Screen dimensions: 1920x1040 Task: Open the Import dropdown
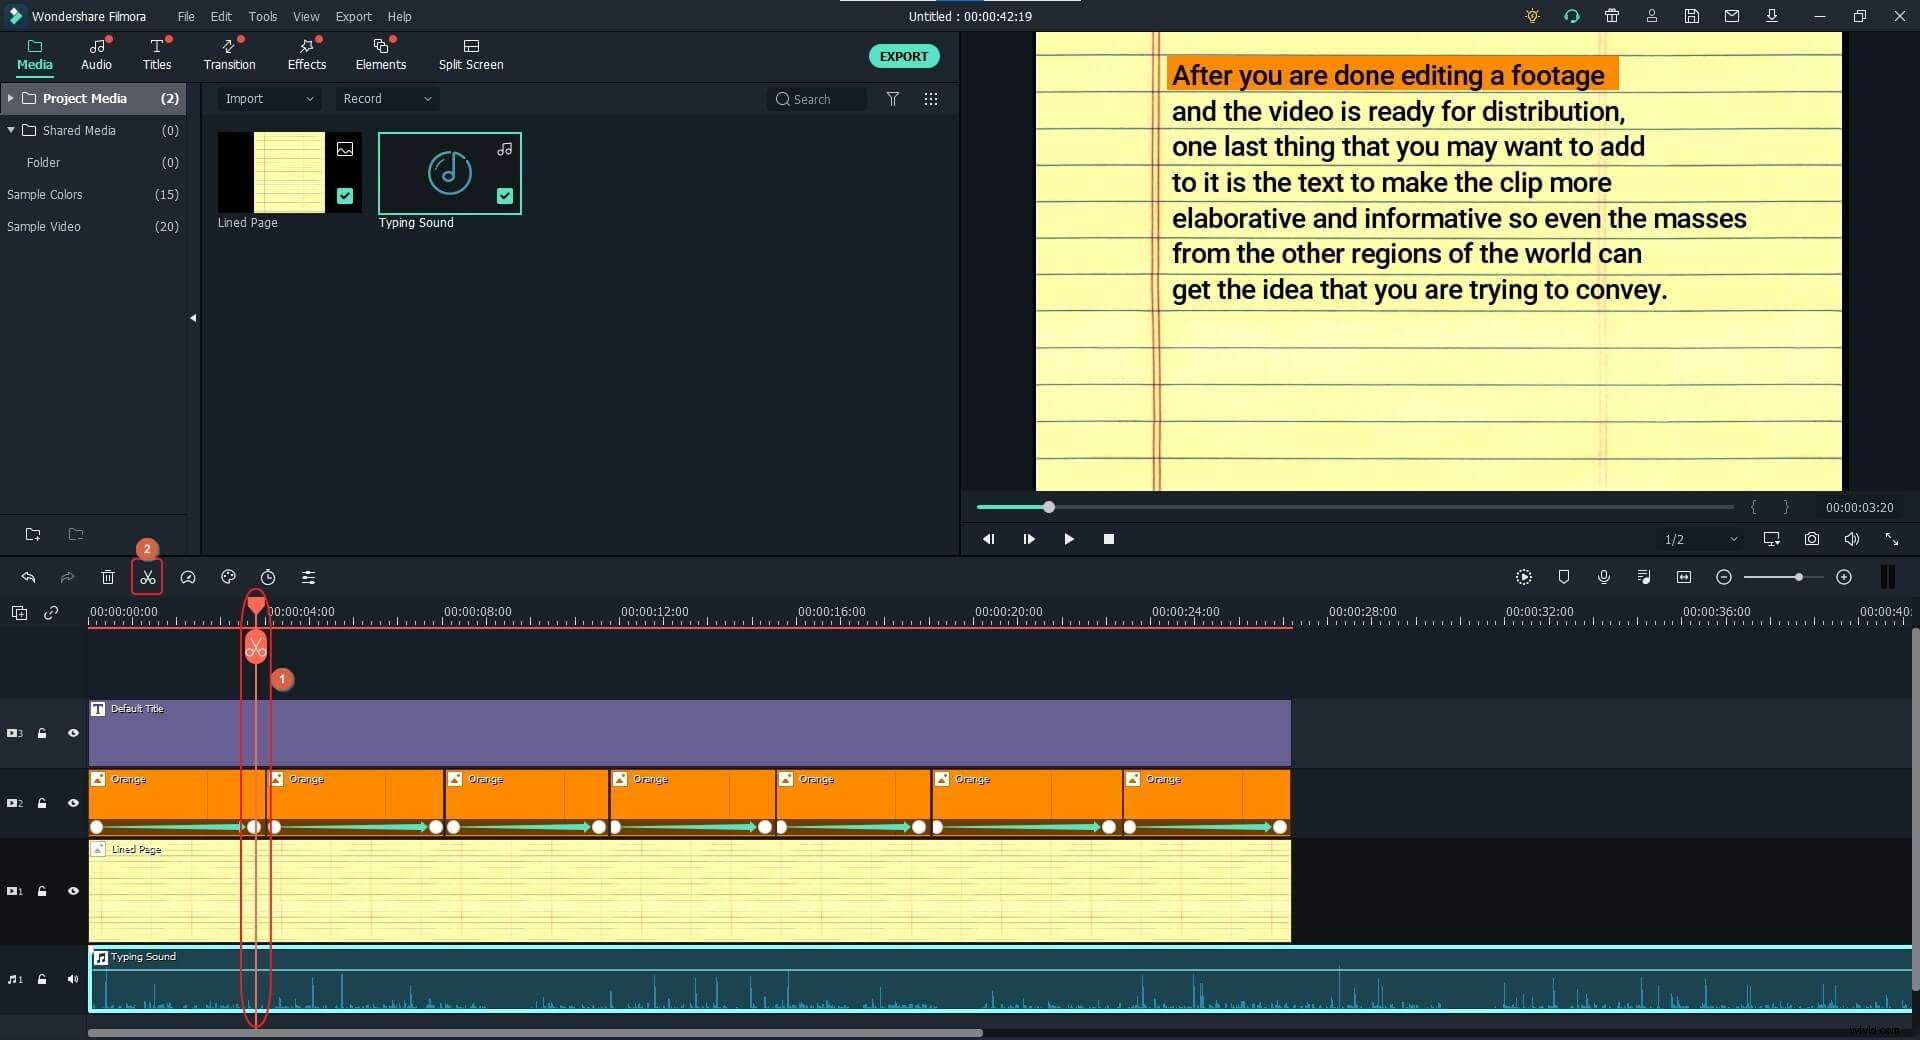268,99
